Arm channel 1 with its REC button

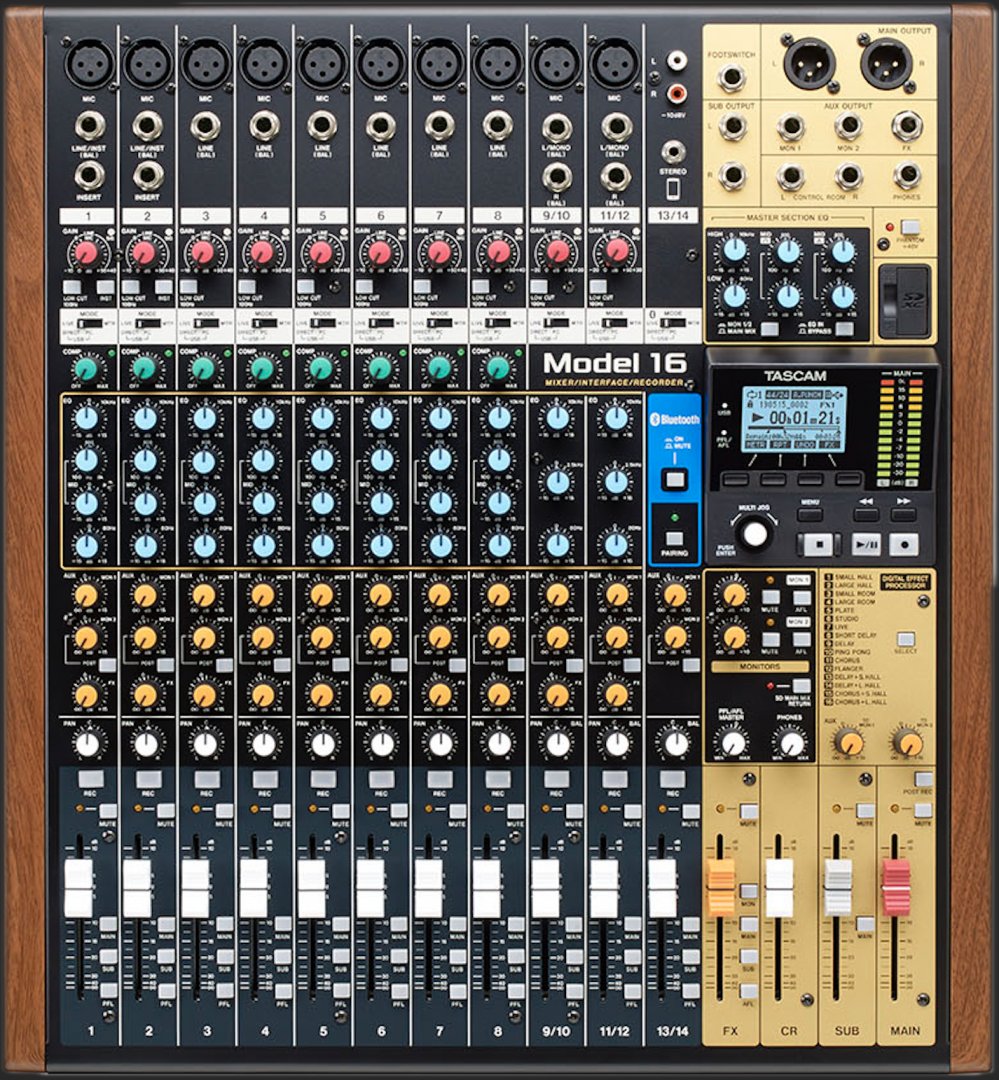pyautogui.click(x=90, y=779)
